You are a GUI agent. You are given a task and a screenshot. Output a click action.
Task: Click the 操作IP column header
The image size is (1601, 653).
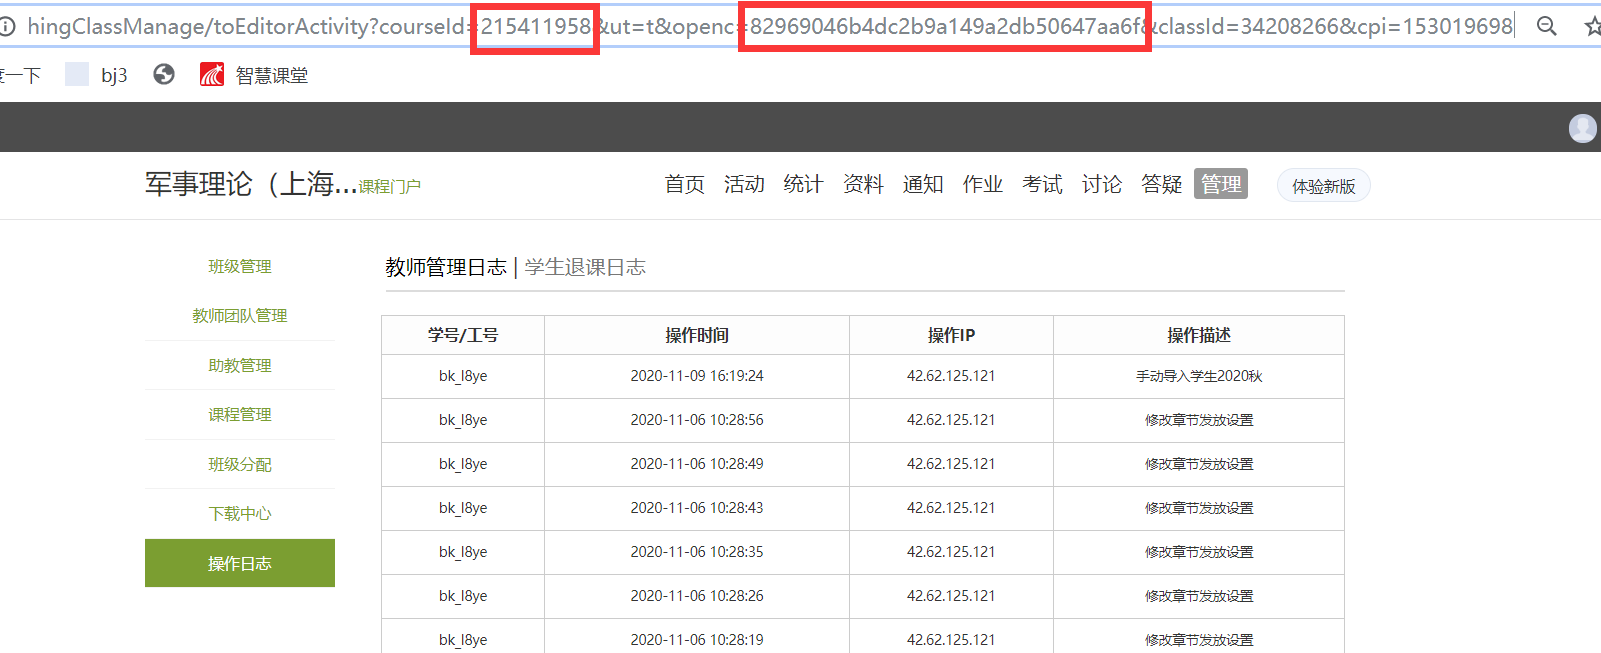pyautogui.click(x=951, y=335)
